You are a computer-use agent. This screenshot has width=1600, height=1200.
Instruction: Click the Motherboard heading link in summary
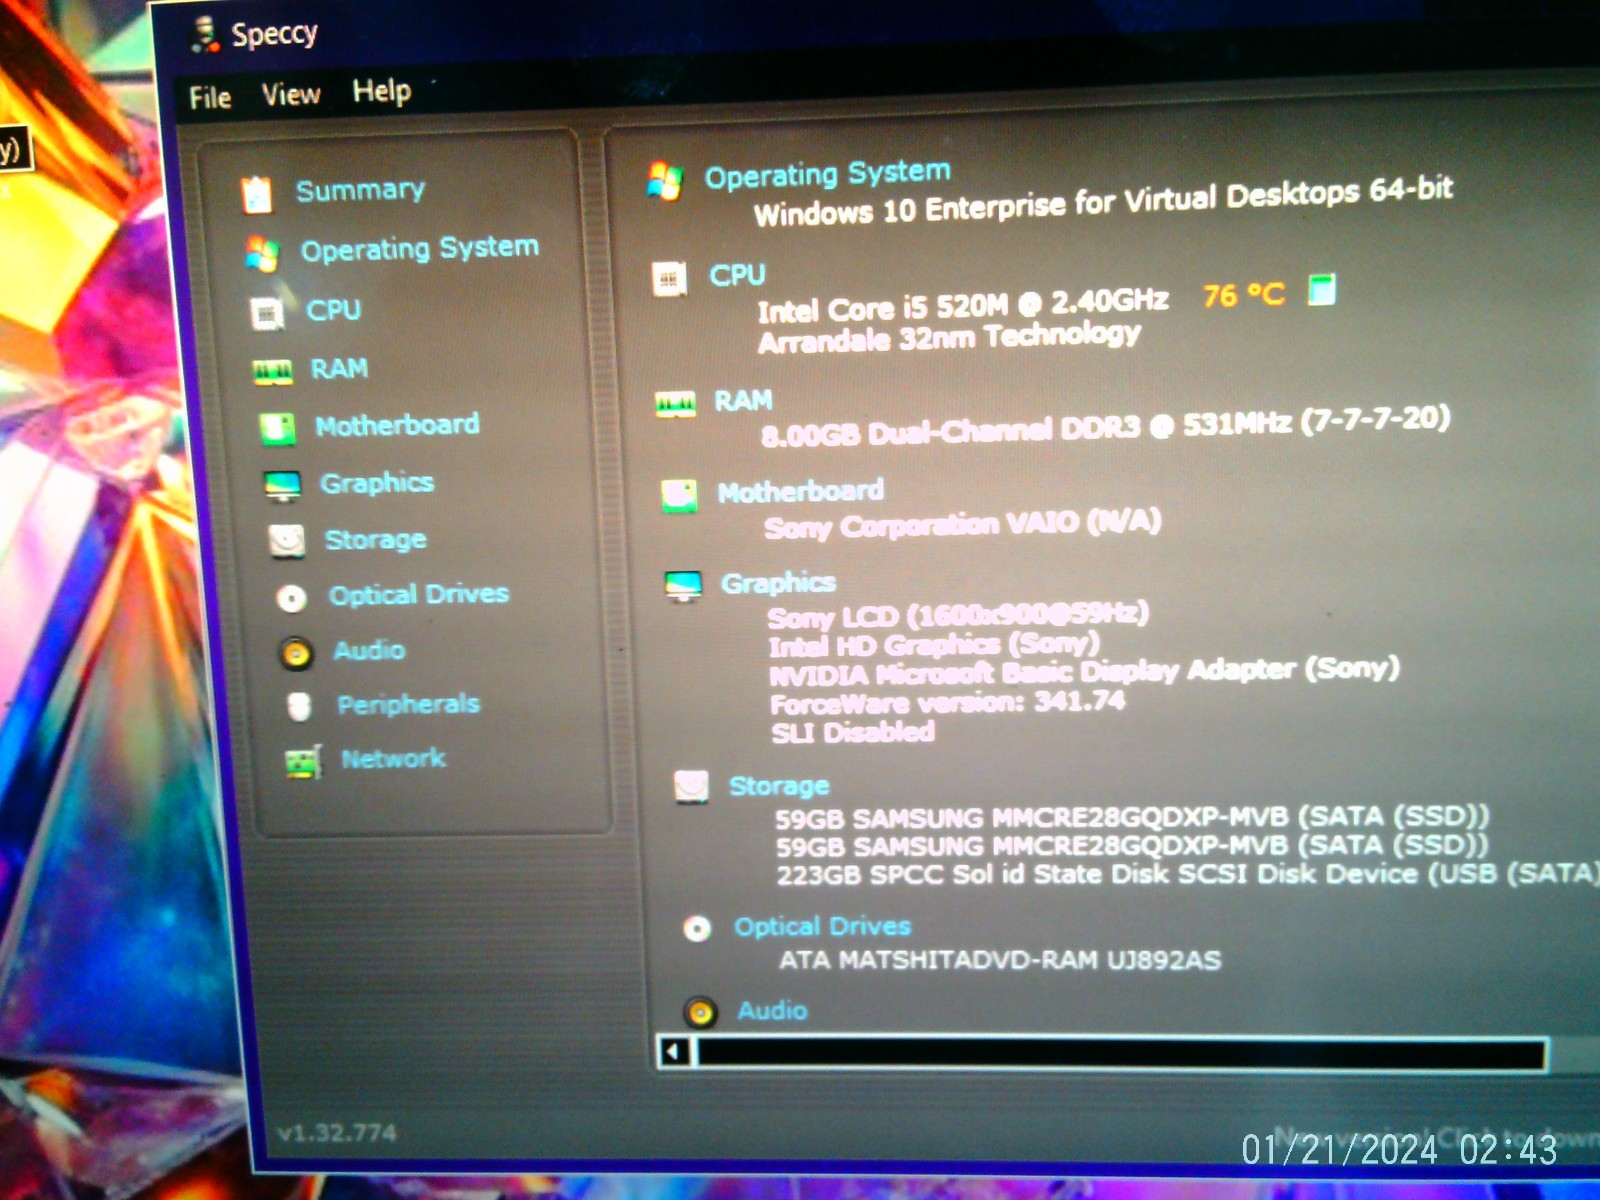pos(800,491)
